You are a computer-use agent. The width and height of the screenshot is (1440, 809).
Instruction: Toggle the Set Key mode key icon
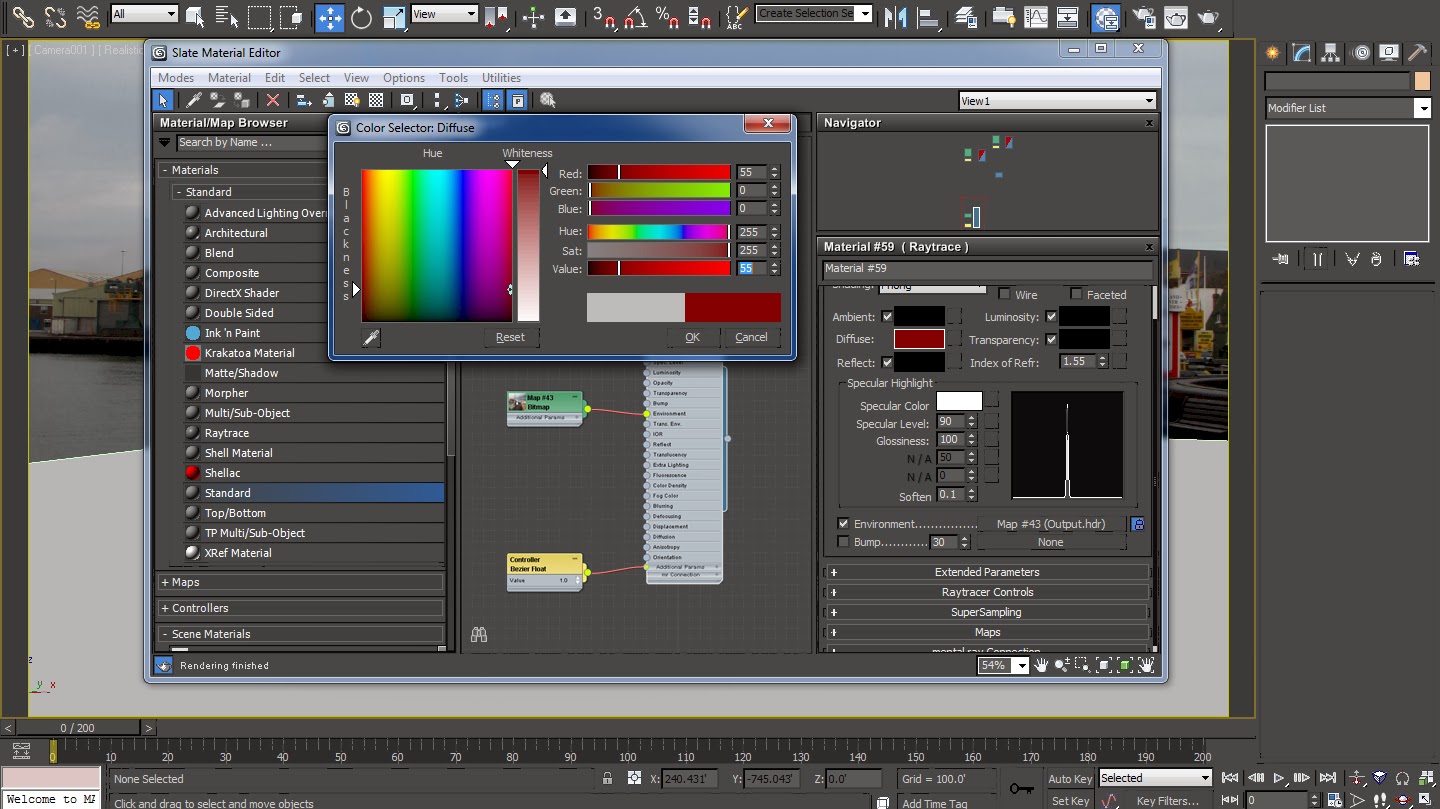point(1021,788)
